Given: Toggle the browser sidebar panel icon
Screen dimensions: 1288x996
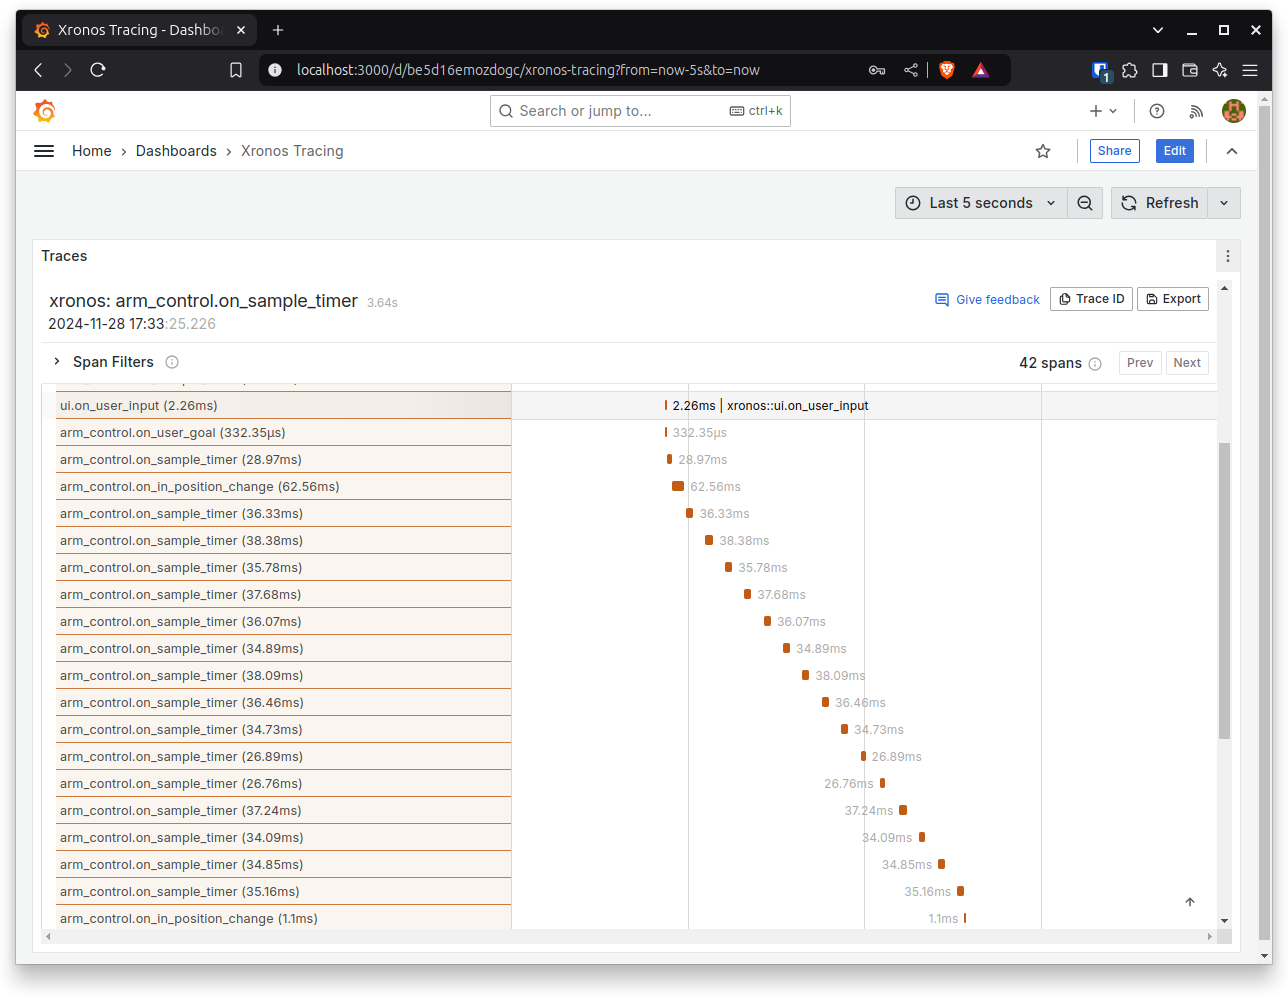Looking at the screenshot, I should 1160,70.
